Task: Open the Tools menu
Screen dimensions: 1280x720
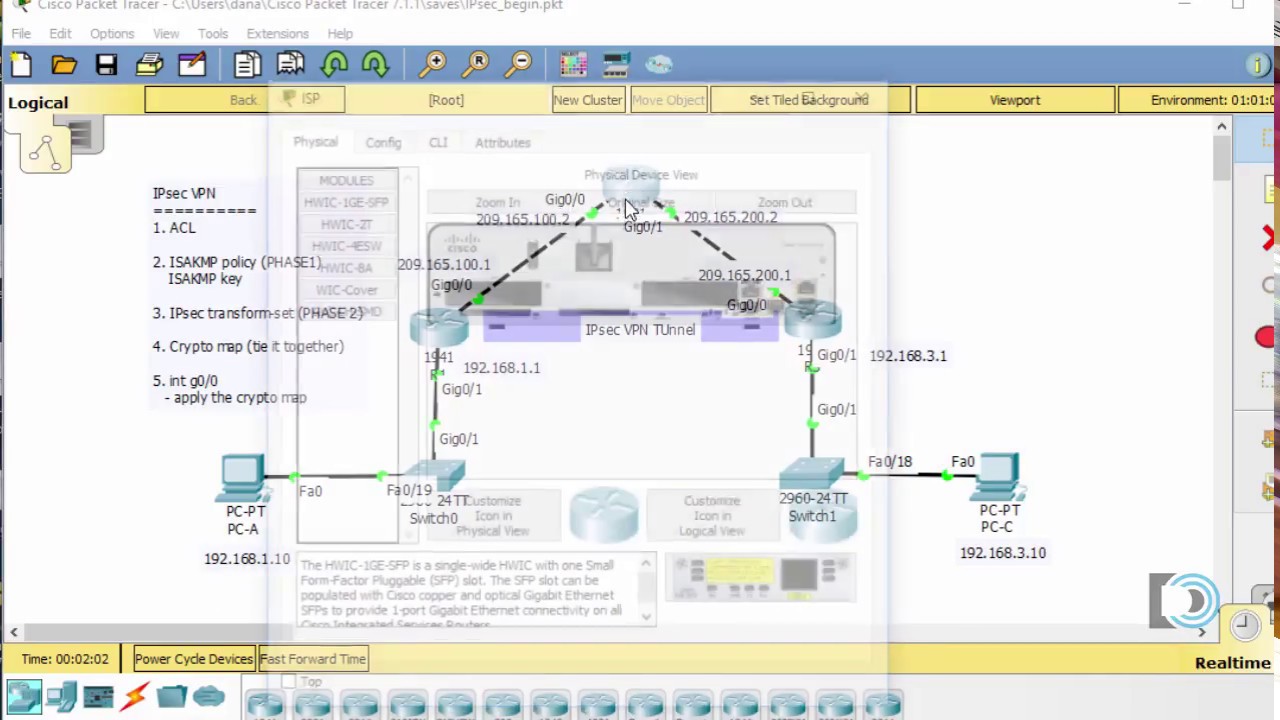Action: (213, 33)
